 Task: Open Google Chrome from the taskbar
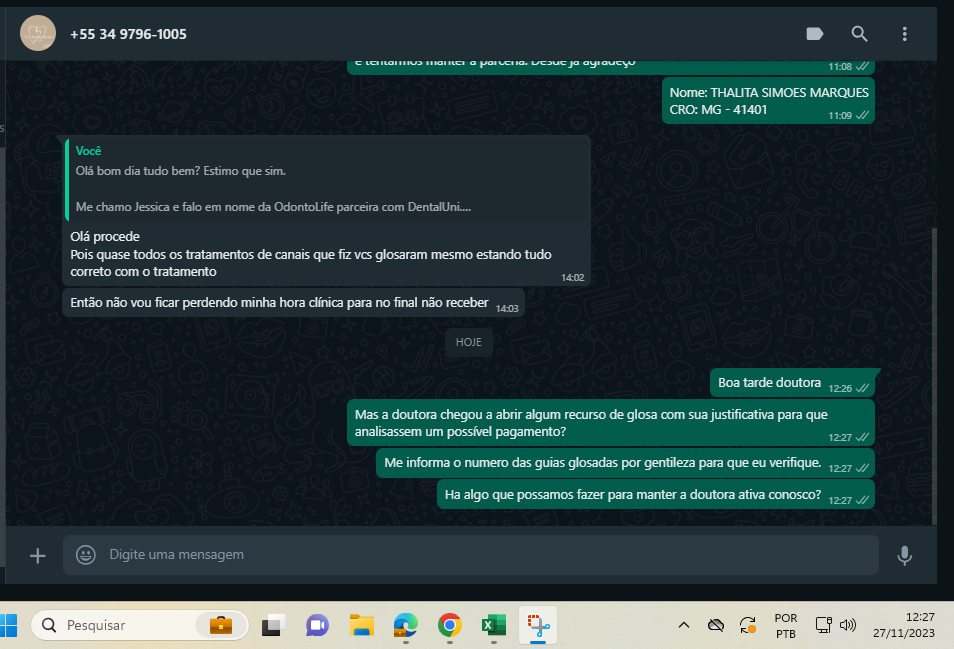point(450,625)
